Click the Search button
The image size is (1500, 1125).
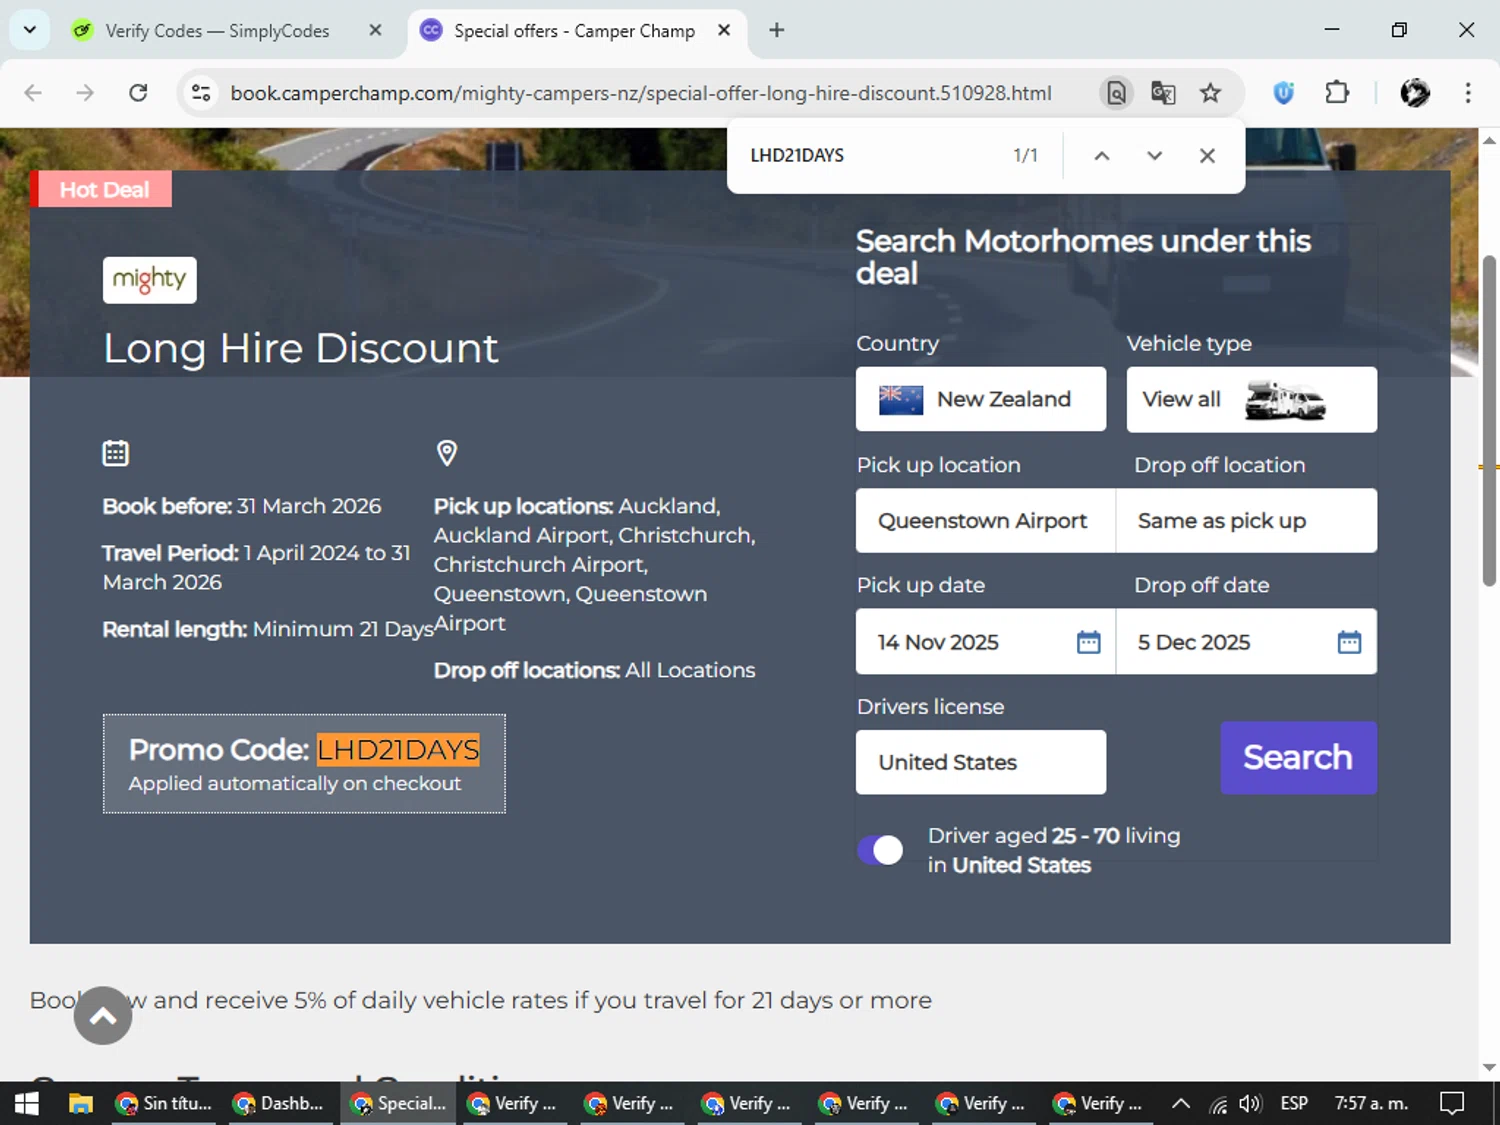click(1298, 758)
